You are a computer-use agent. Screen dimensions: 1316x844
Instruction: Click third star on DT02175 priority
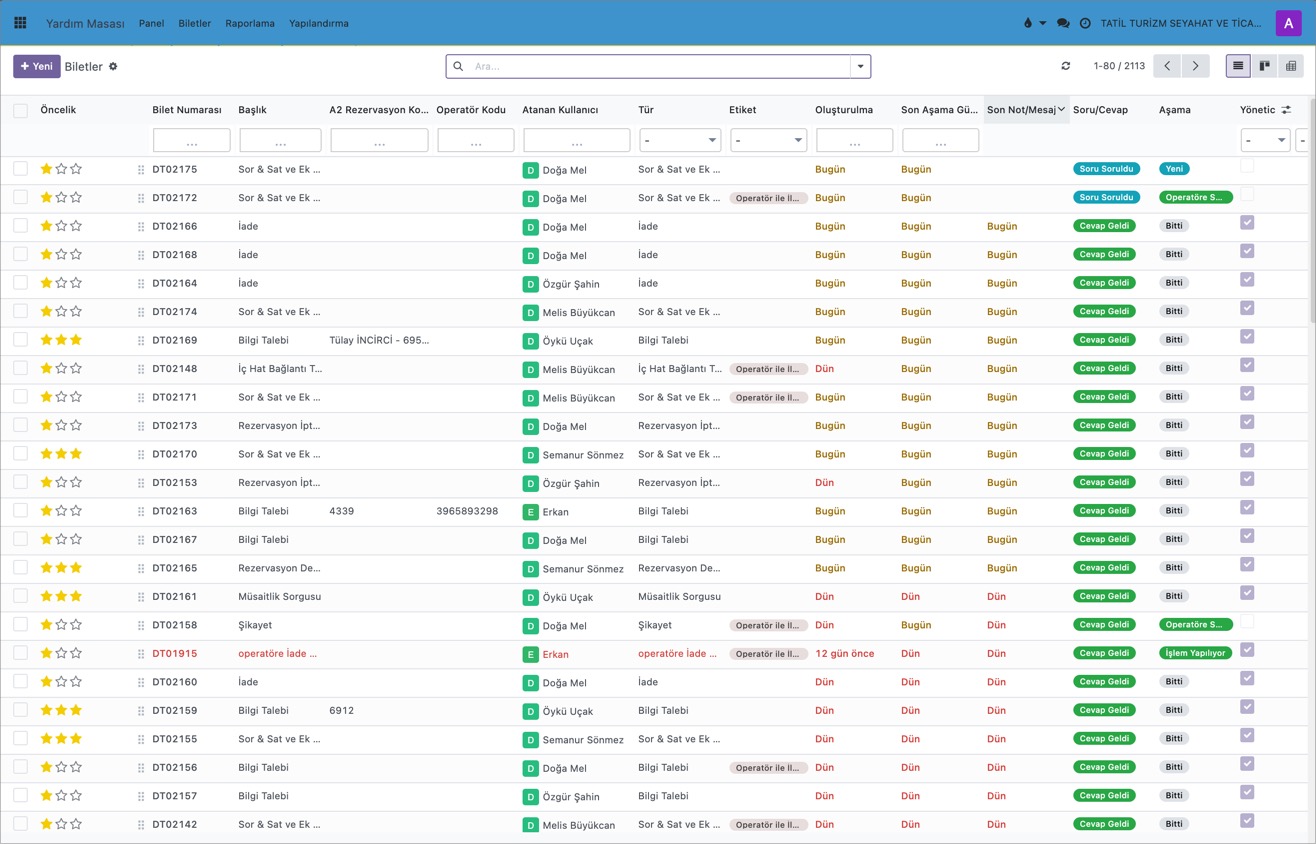76,169
